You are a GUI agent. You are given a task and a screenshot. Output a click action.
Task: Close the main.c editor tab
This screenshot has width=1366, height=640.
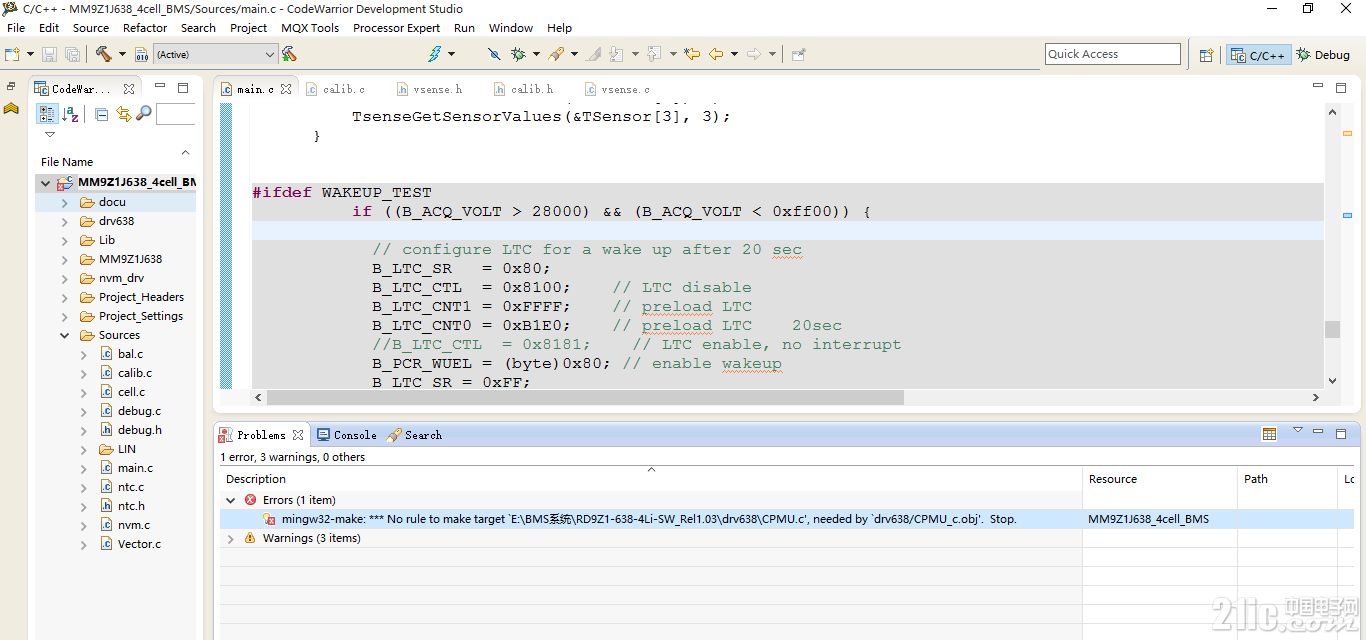click(285, 89)
